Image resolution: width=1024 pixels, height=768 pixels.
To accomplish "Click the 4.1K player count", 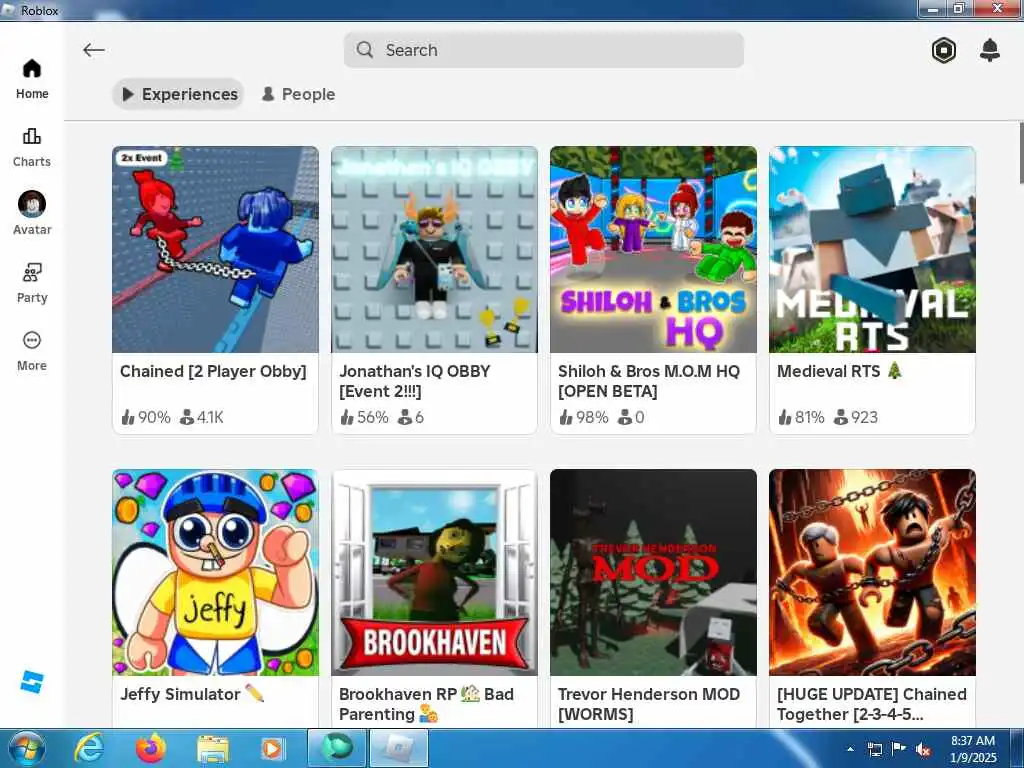I will (202, 417).
